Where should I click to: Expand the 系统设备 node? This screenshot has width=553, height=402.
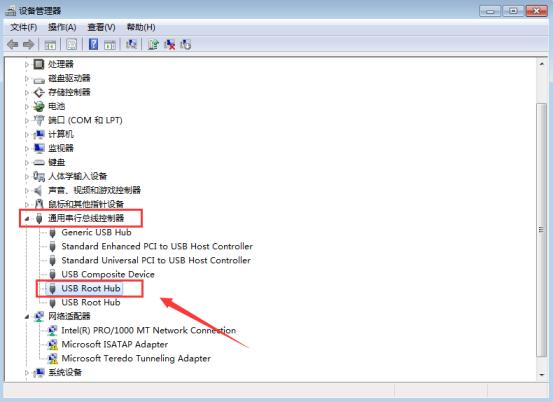pyautogui.click(x=26, y=372)
